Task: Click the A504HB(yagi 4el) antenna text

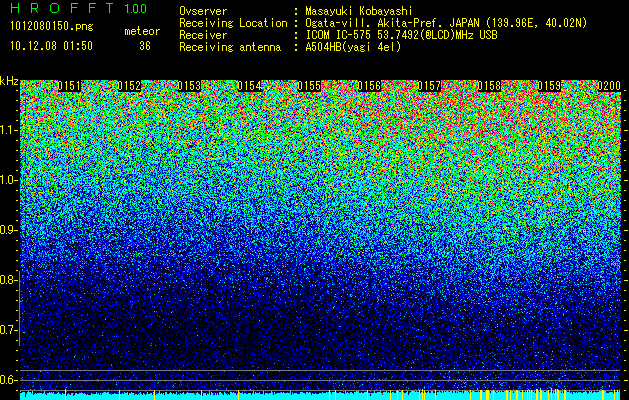Action: click(353, 47)
